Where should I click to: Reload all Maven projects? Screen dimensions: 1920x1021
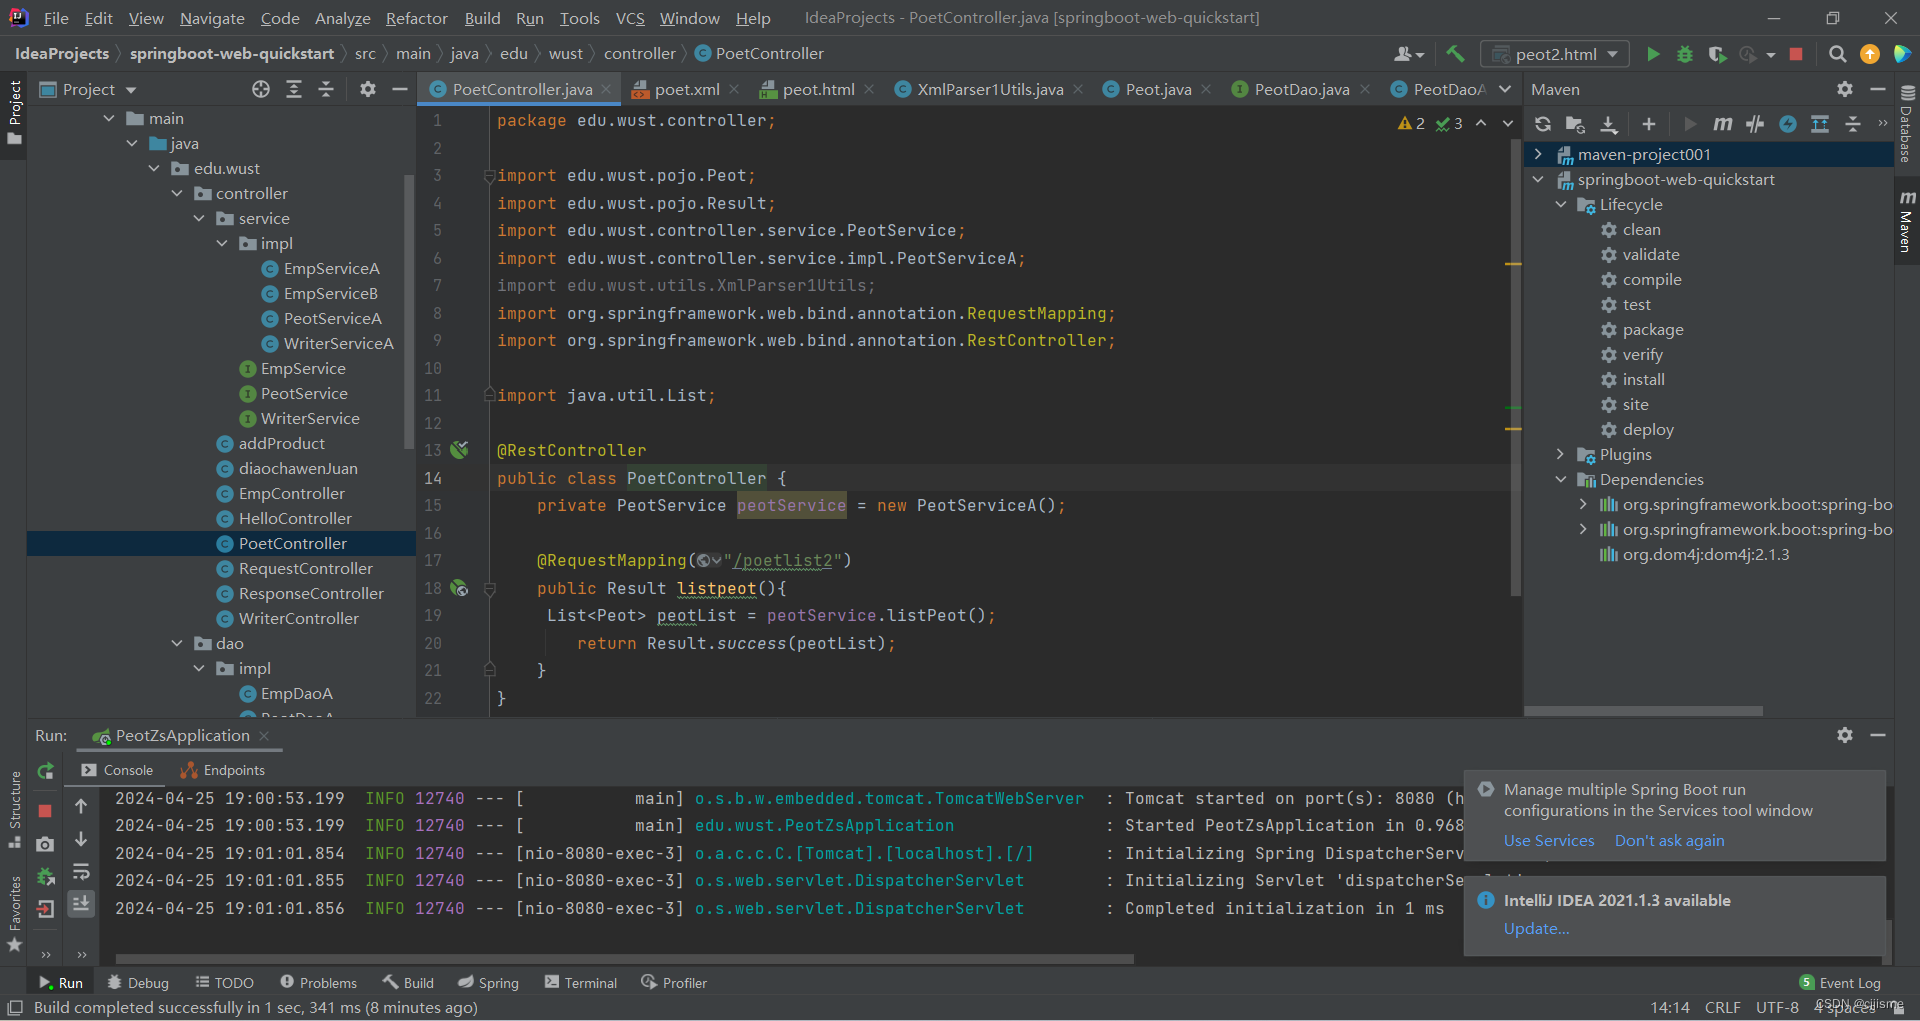coord(1543,124)
